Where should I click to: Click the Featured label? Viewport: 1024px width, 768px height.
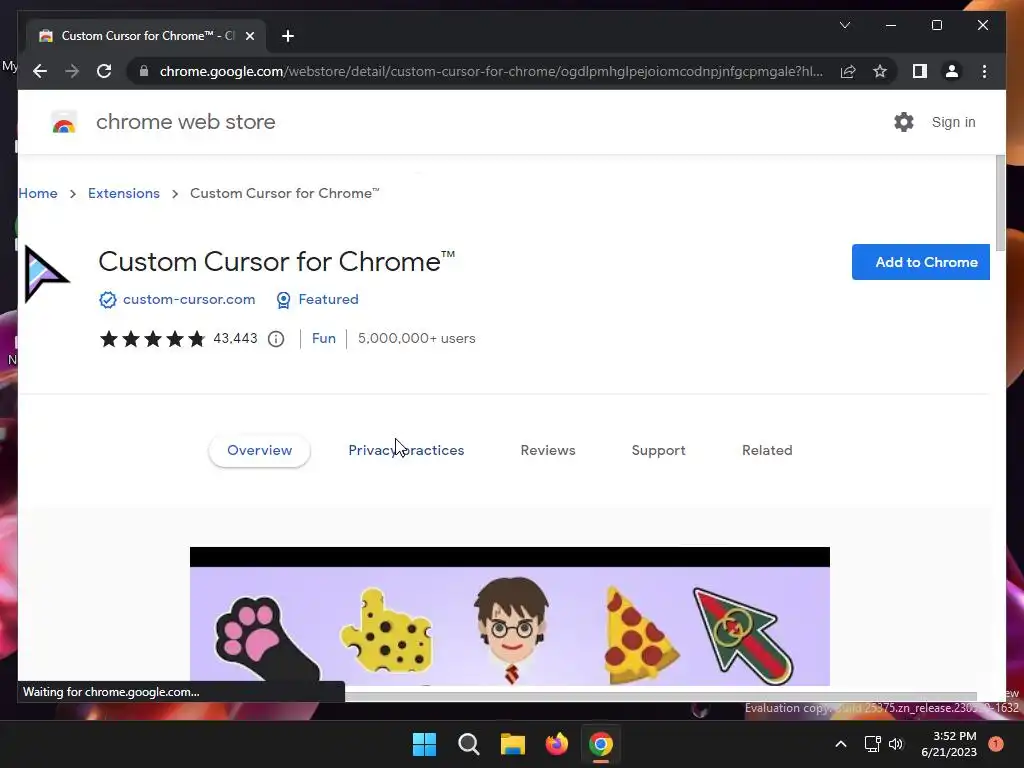point(328,299)
